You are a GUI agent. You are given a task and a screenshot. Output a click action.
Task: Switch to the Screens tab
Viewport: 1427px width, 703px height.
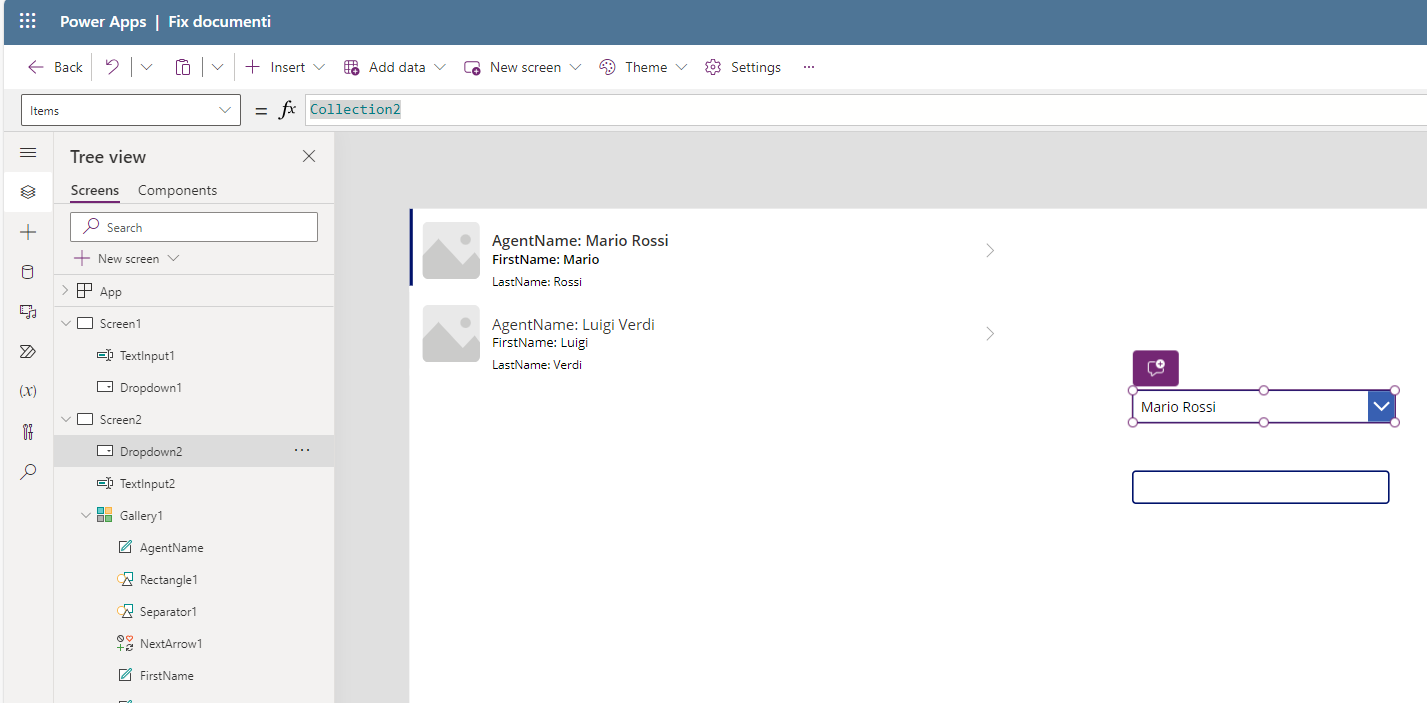point(94,190)
